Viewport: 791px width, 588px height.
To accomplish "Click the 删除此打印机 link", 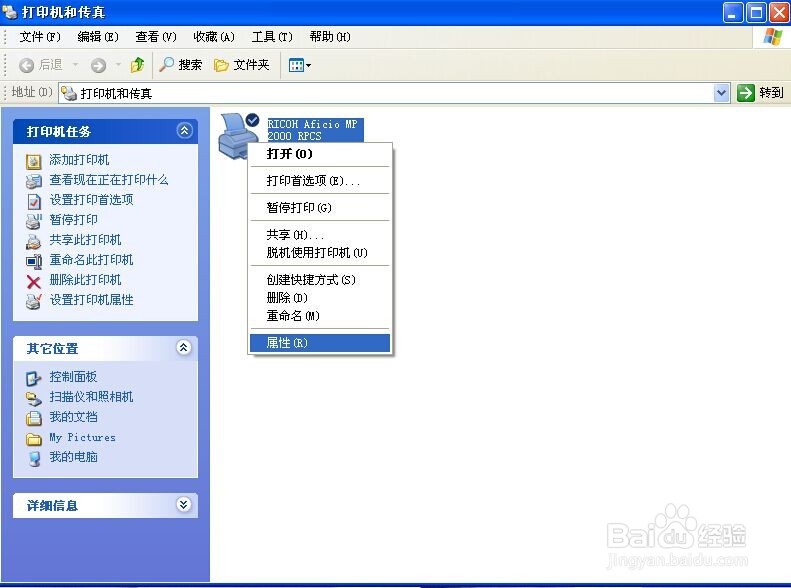I will pos(85,280).
